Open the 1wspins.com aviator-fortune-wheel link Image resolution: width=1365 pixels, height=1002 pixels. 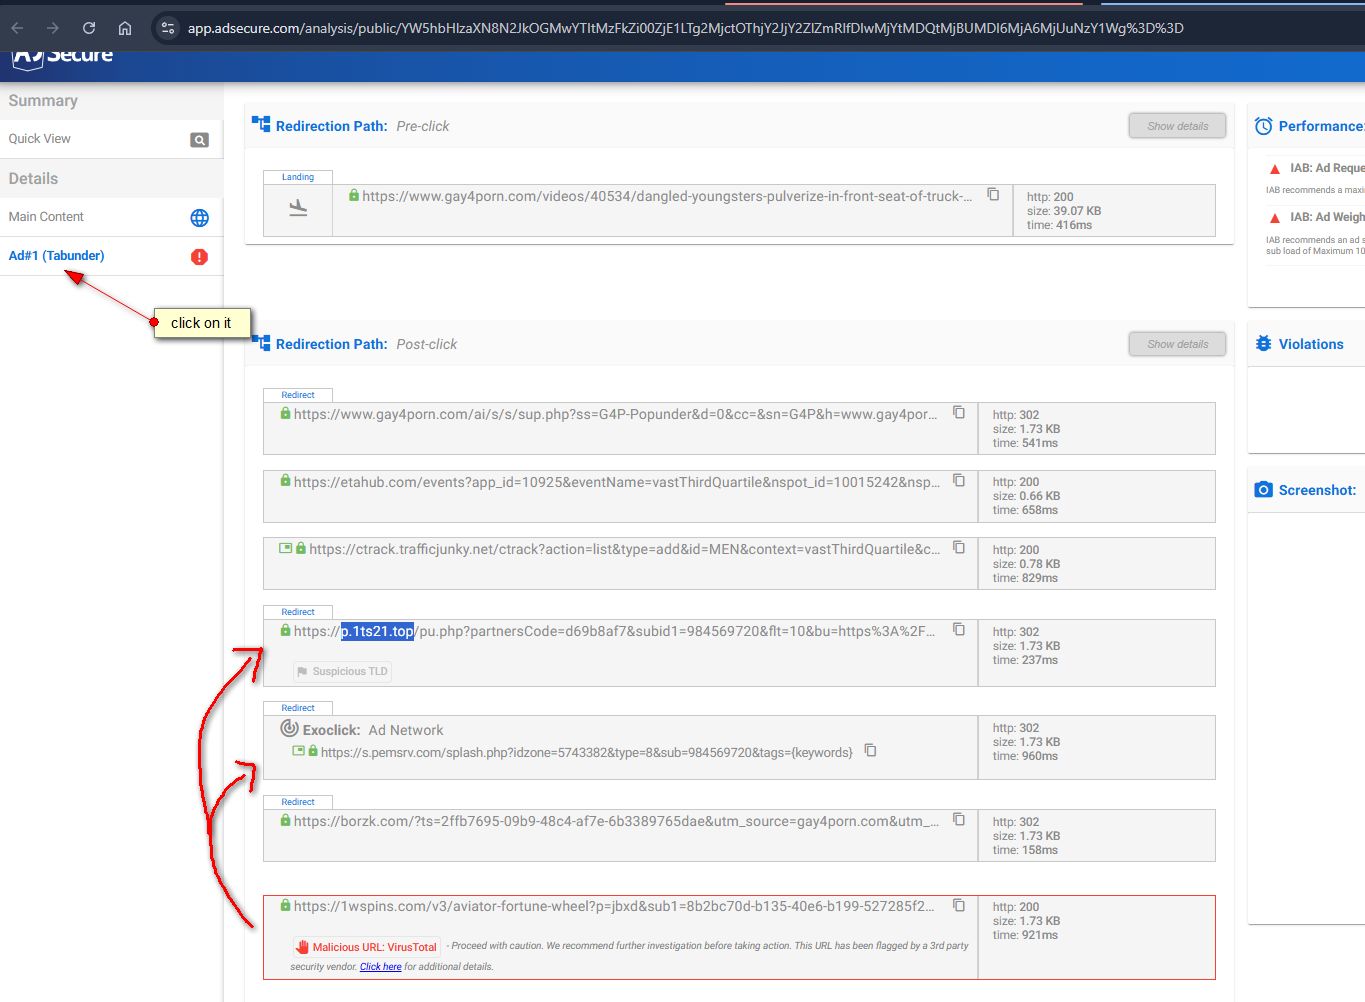pos(614,907)
